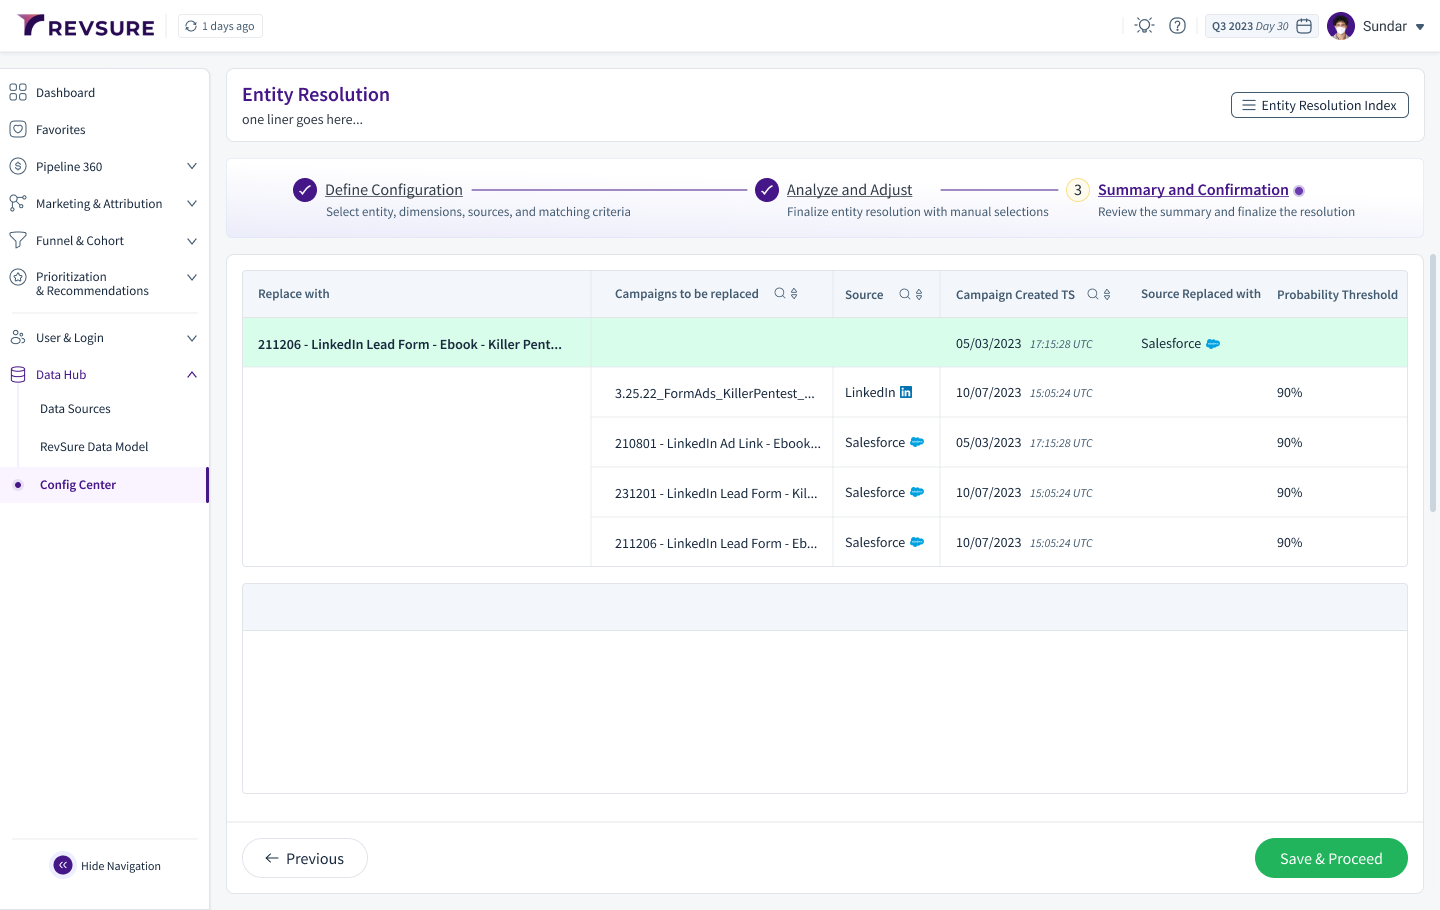Click the Previous button
Viewport: 1440px width, 910px height.
pos(305,858)
